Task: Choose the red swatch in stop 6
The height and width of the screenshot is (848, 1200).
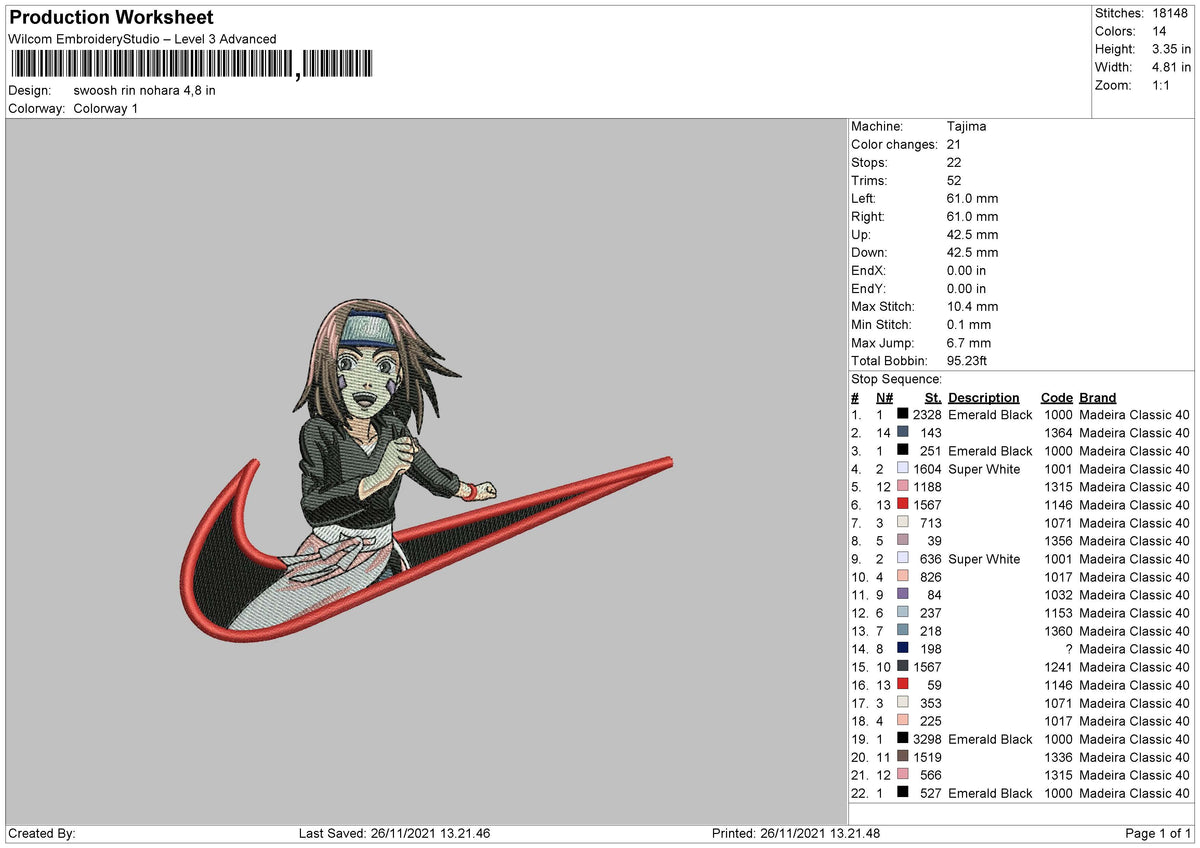Action: [902, 504]
